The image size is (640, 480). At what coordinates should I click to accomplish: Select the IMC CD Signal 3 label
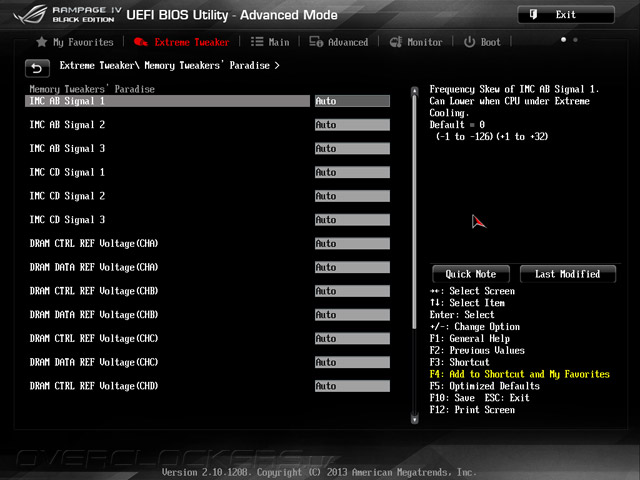click(67, 220)
